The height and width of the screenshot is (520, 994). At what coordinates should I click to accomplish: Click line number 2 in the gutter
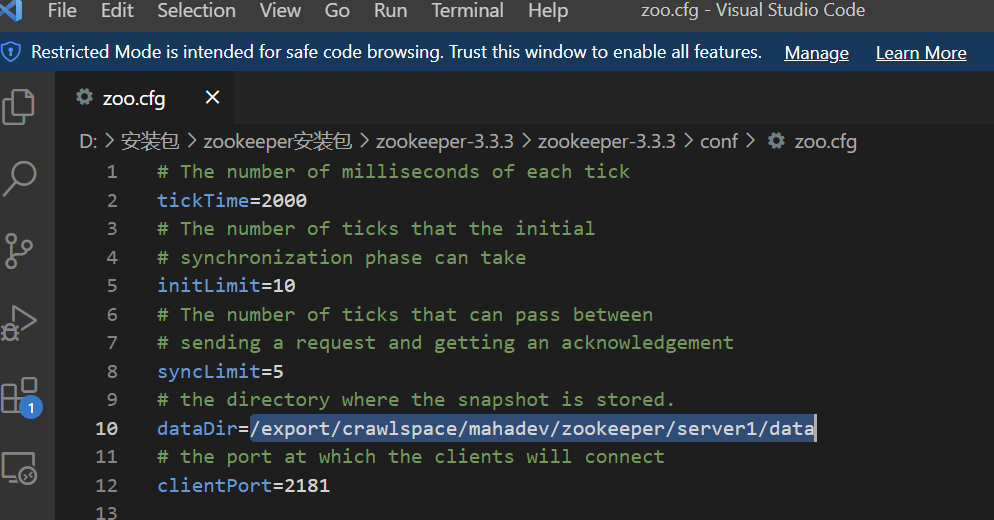[x=112, y=200]
